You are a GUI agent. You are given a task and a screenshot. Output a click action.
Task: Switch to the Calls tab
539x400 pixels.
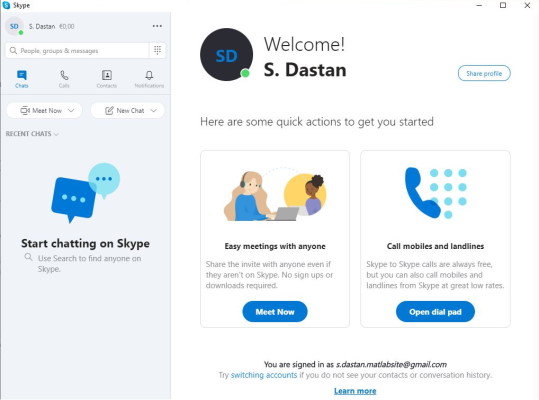pos(64,79)
